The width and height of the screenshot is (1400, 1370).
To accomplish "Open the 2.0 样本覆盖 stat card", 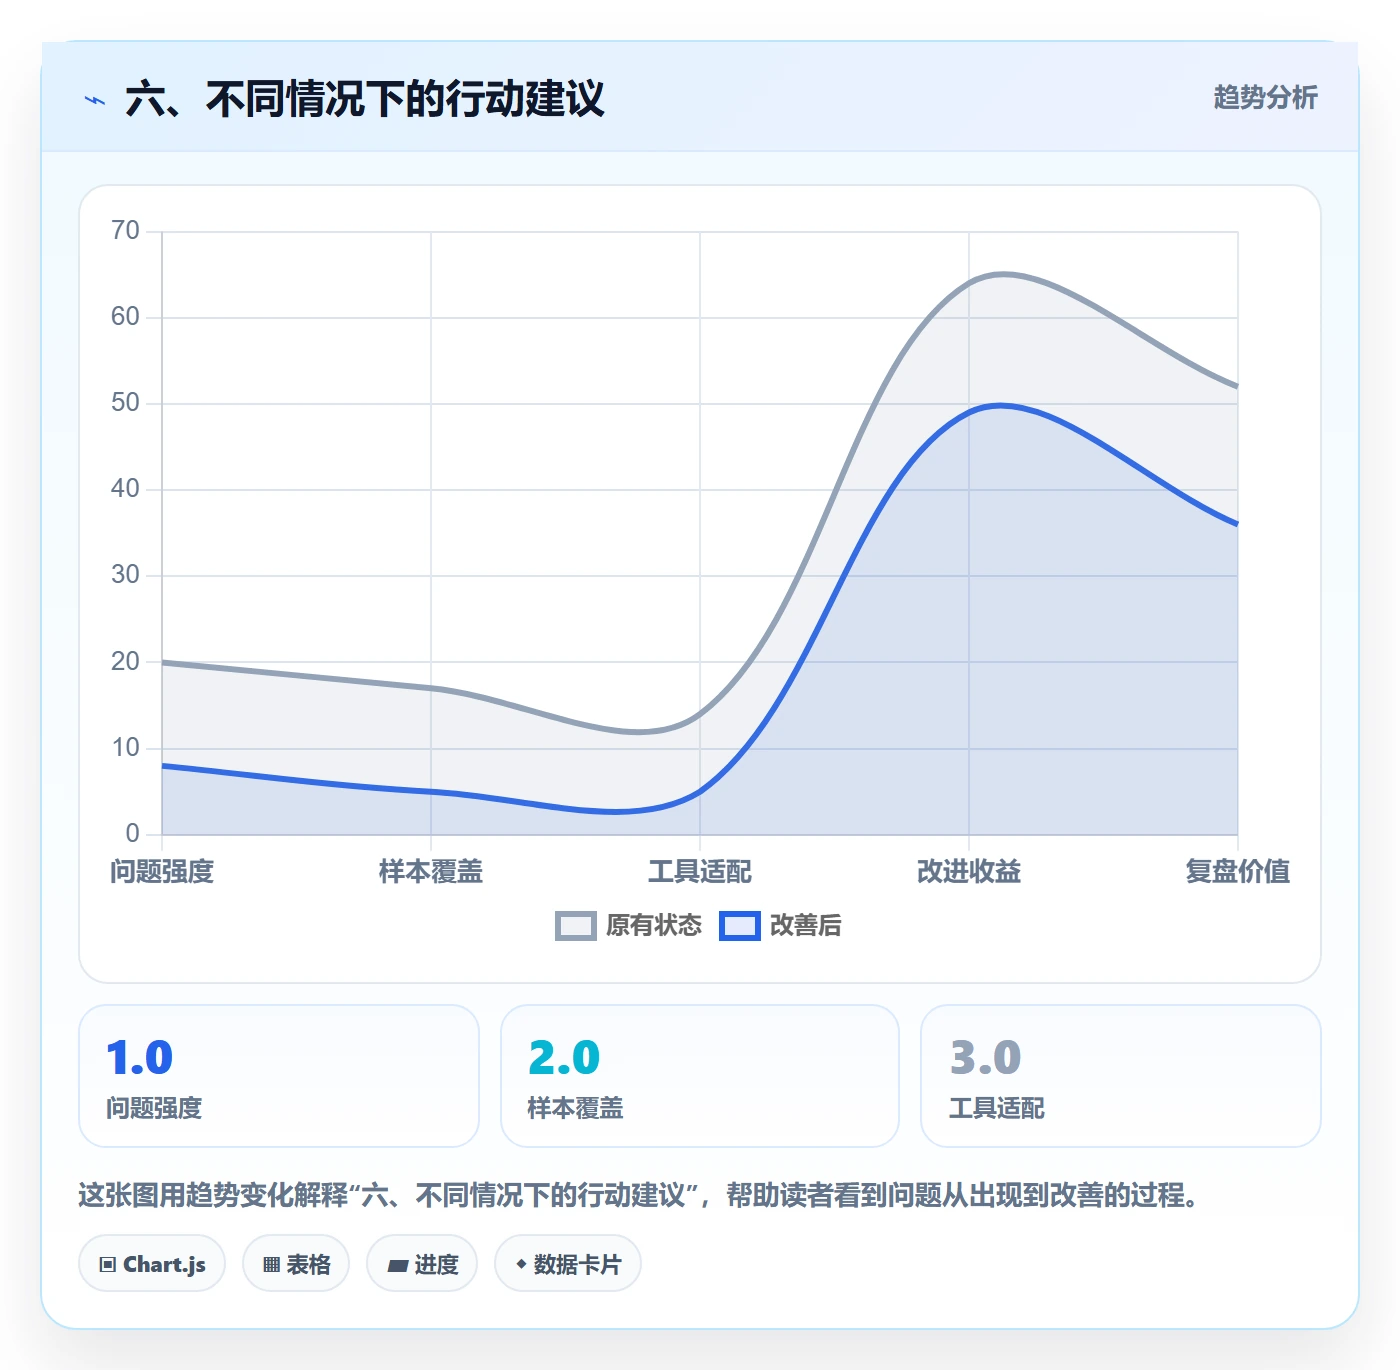I will pos(700,1076).
